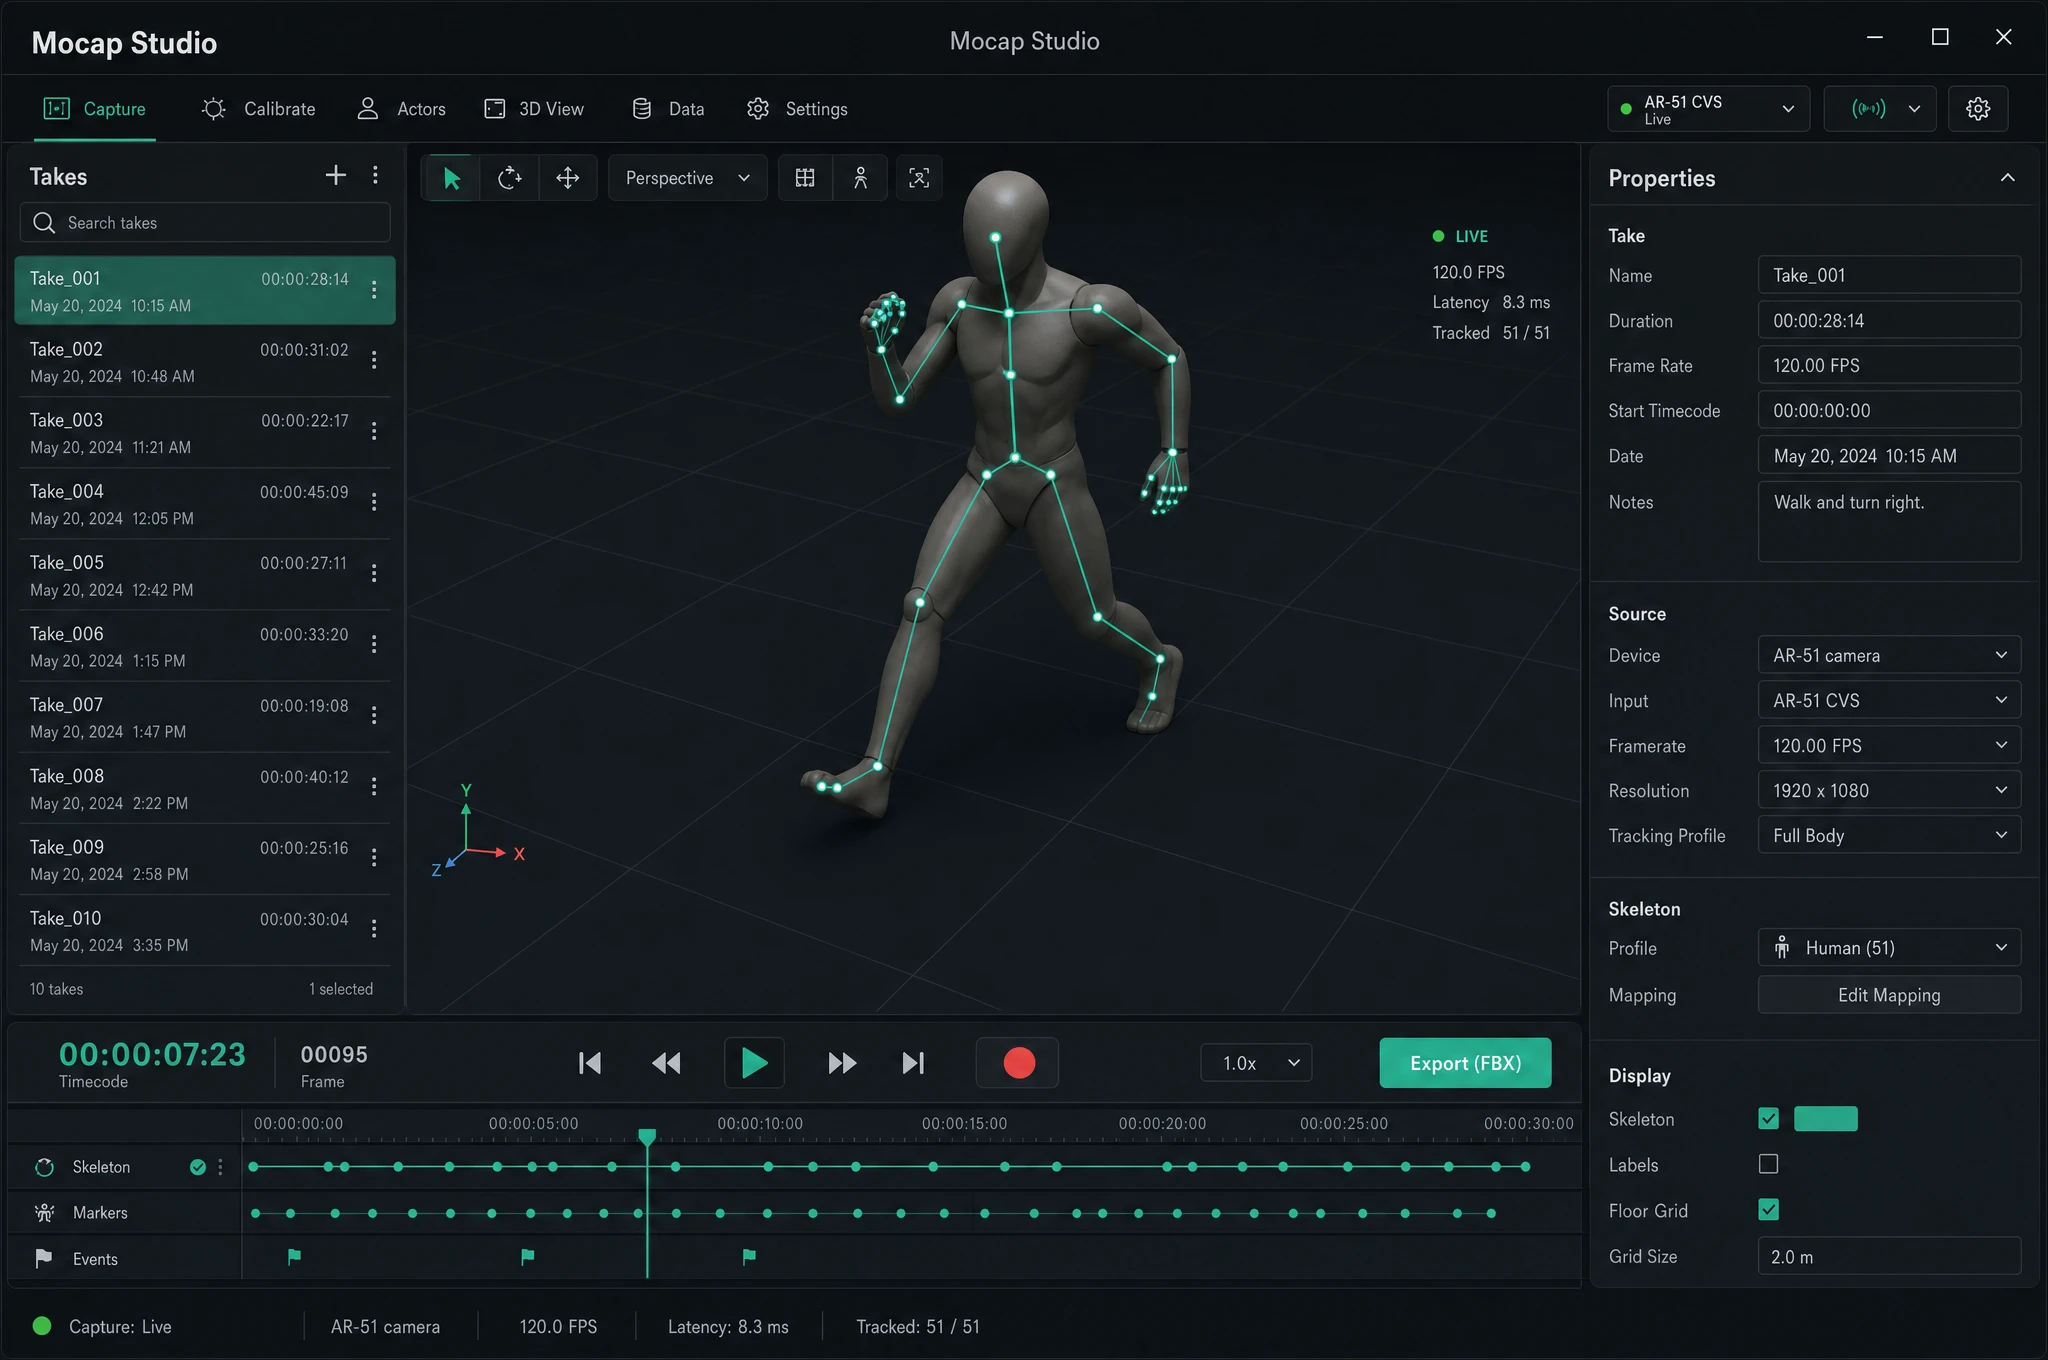Click the Export (FBX) button

click(x=1465, y=1063)
